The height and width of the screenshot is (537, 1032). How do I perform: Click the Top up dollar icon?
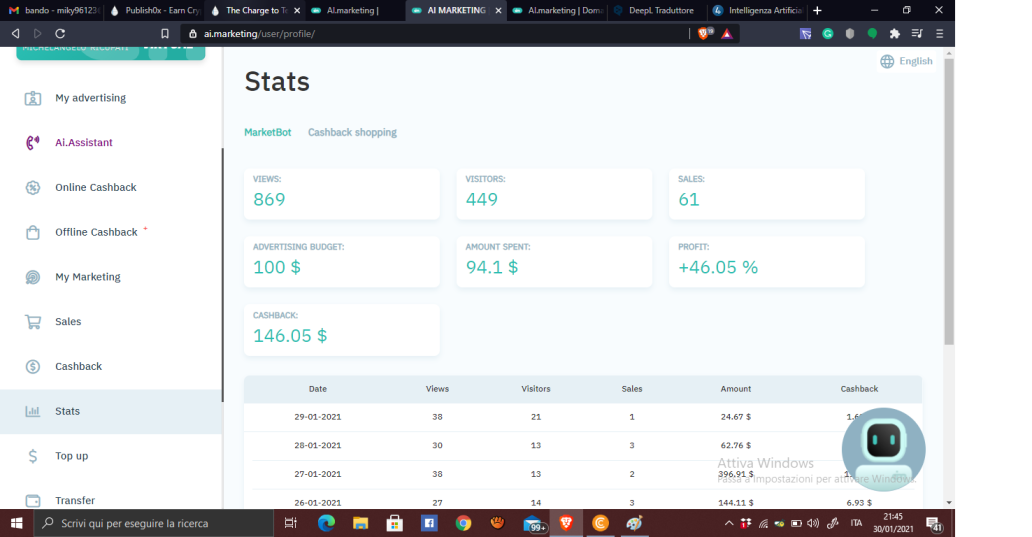pos(33,456)
